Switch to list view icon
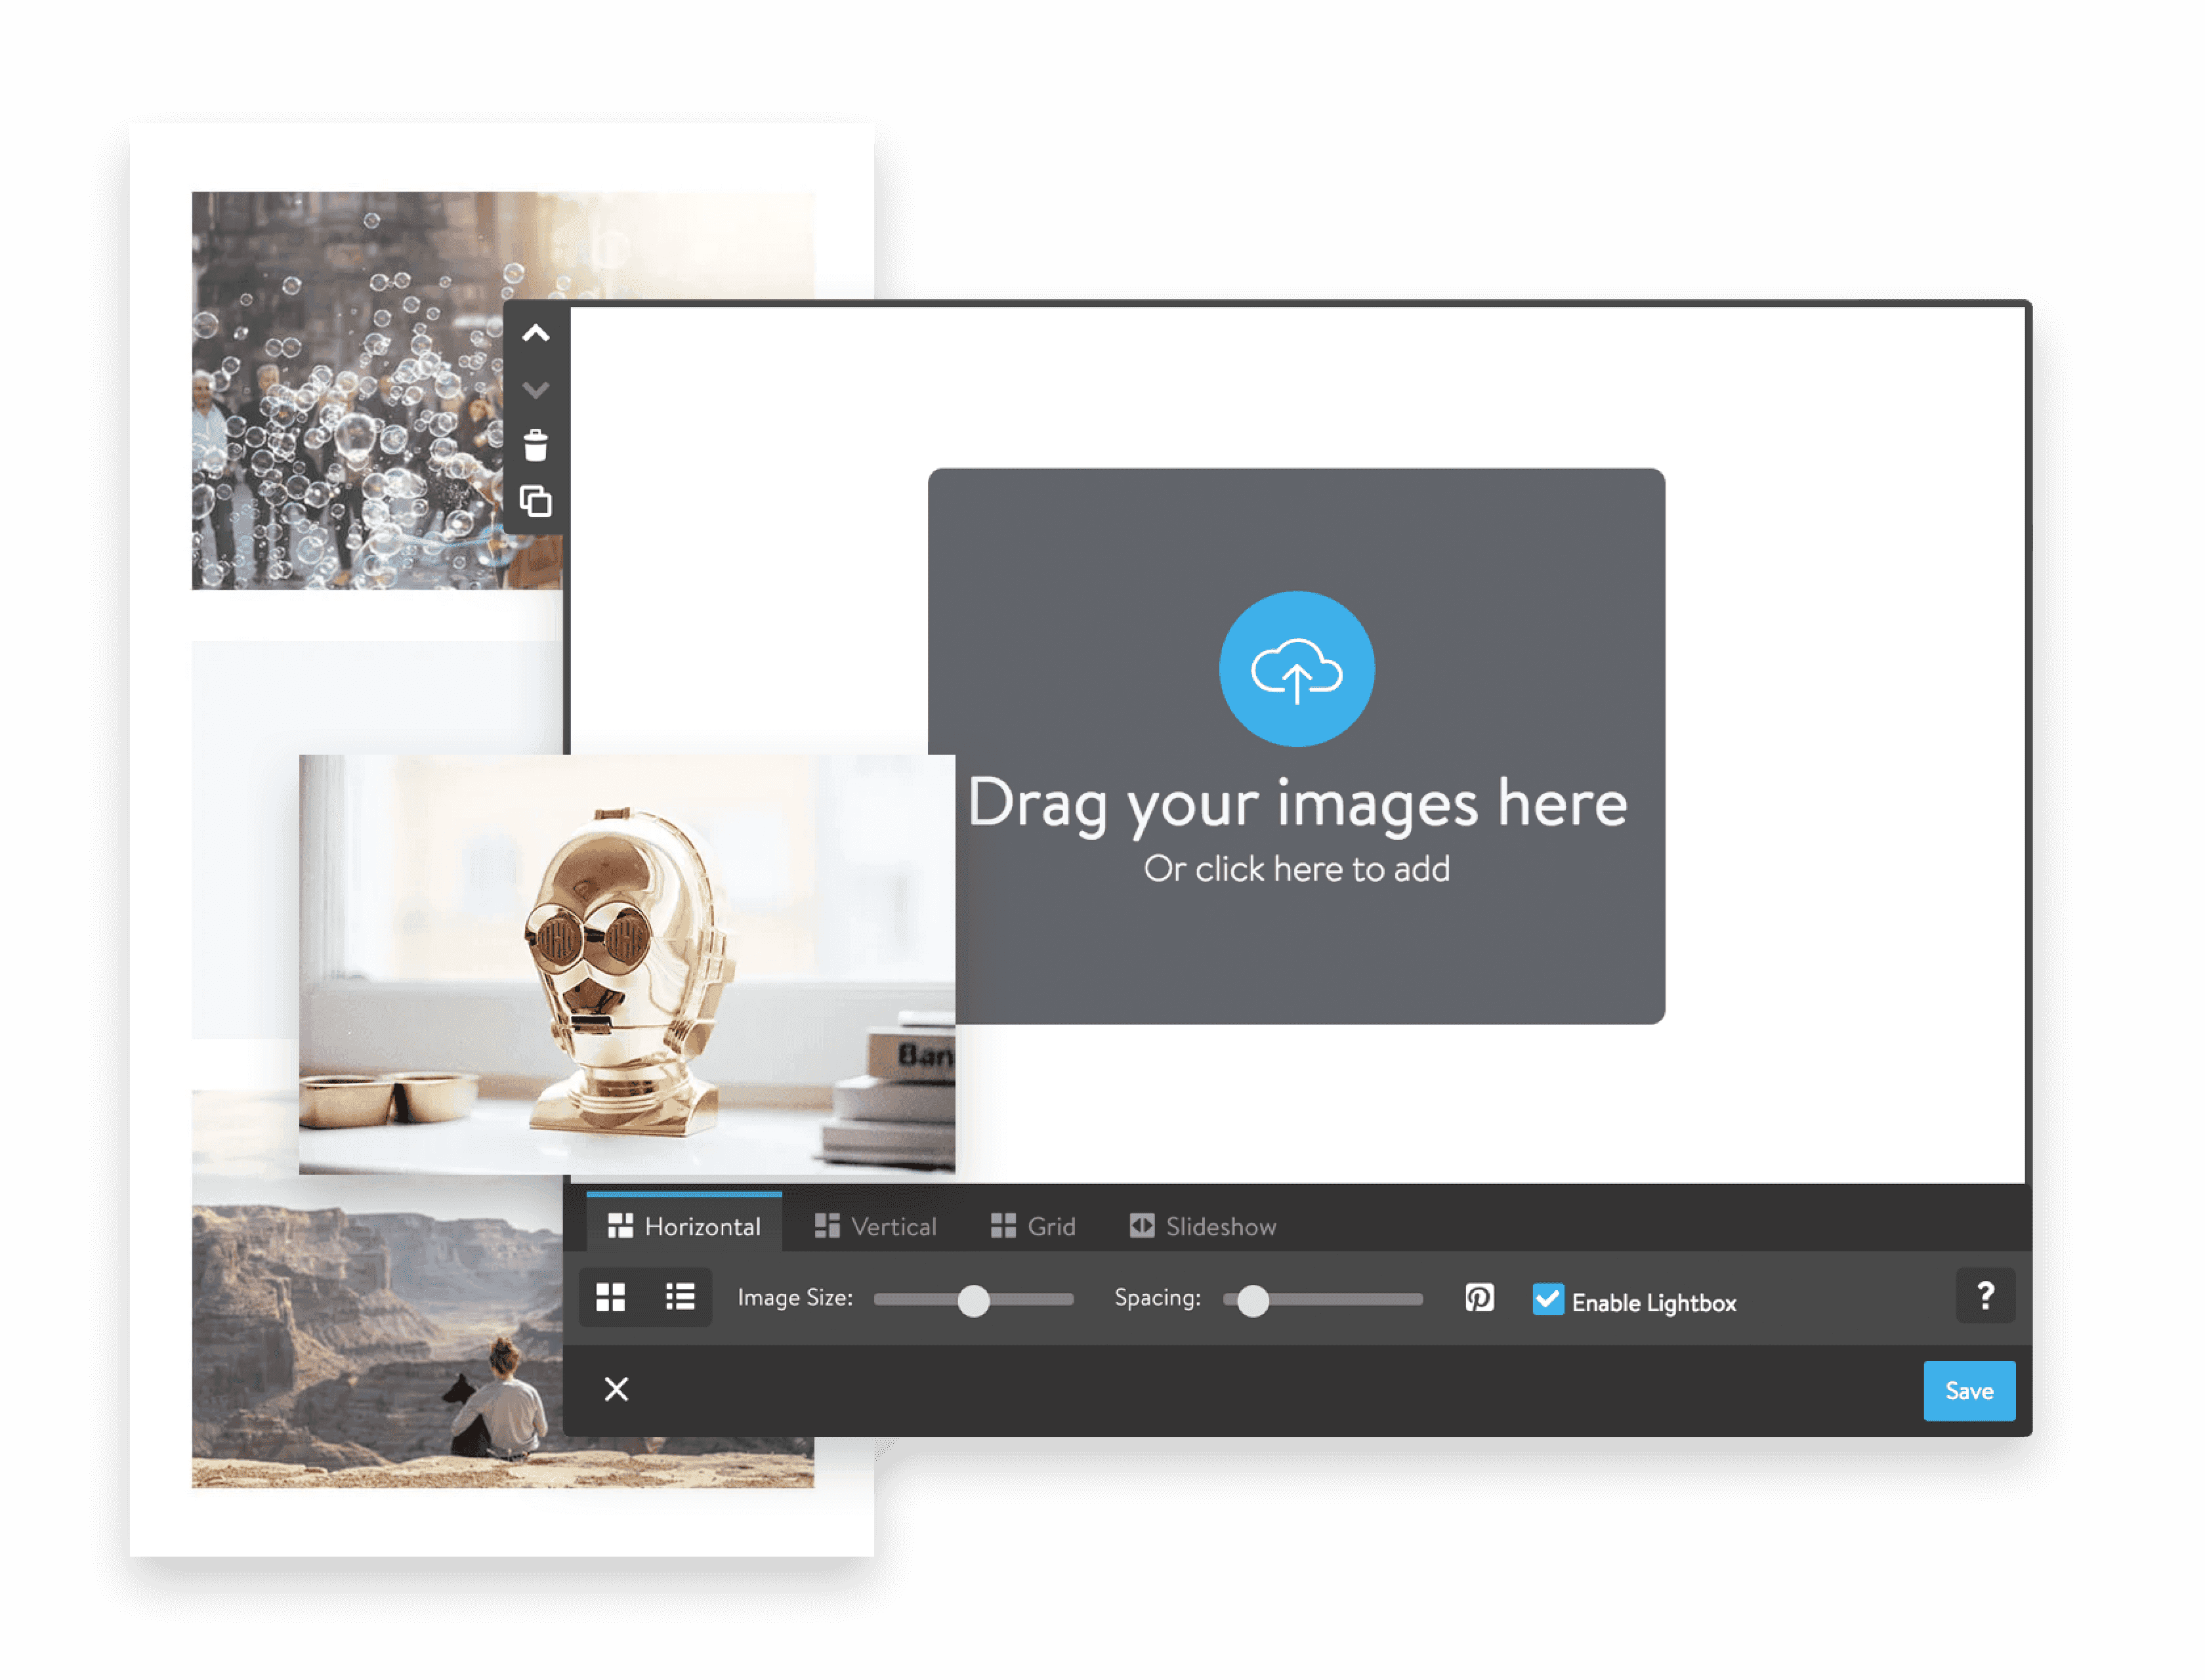This screenshot has width=2205, height=1680. tap(680, 1298)
